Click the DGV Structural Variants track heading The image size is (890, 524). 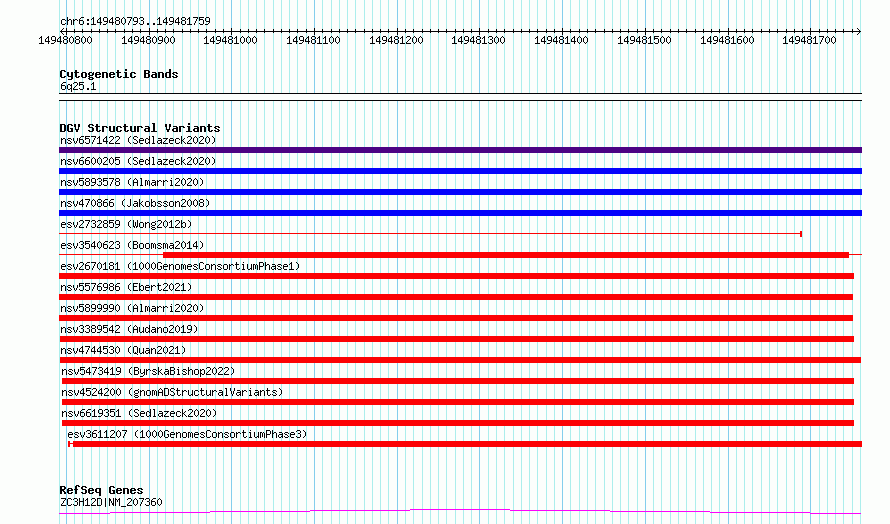[140, 128]
